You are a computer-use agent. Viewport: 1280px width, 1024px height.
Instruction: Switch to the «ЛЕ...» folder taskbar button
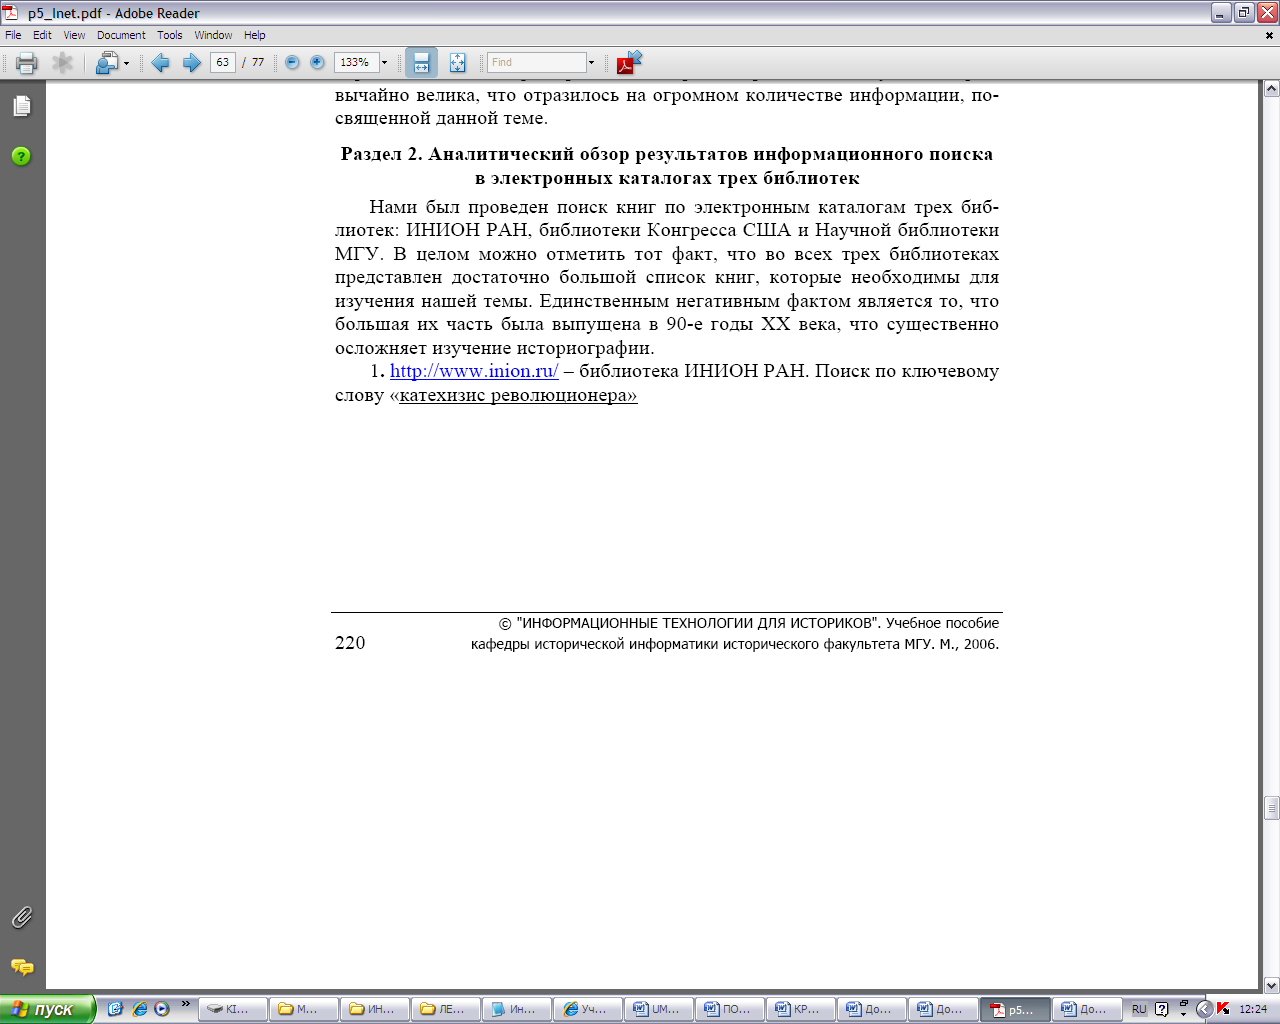coord(446,1009)
